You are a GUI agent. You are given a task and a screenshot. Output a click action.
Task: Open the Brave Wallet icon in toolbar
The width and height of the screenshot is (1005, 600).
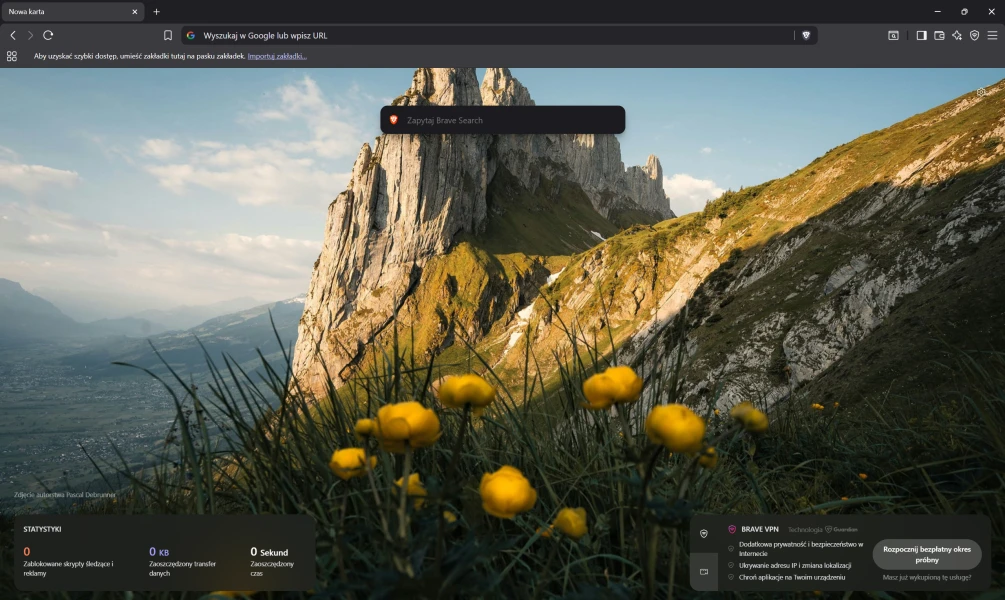pos(939,35)
